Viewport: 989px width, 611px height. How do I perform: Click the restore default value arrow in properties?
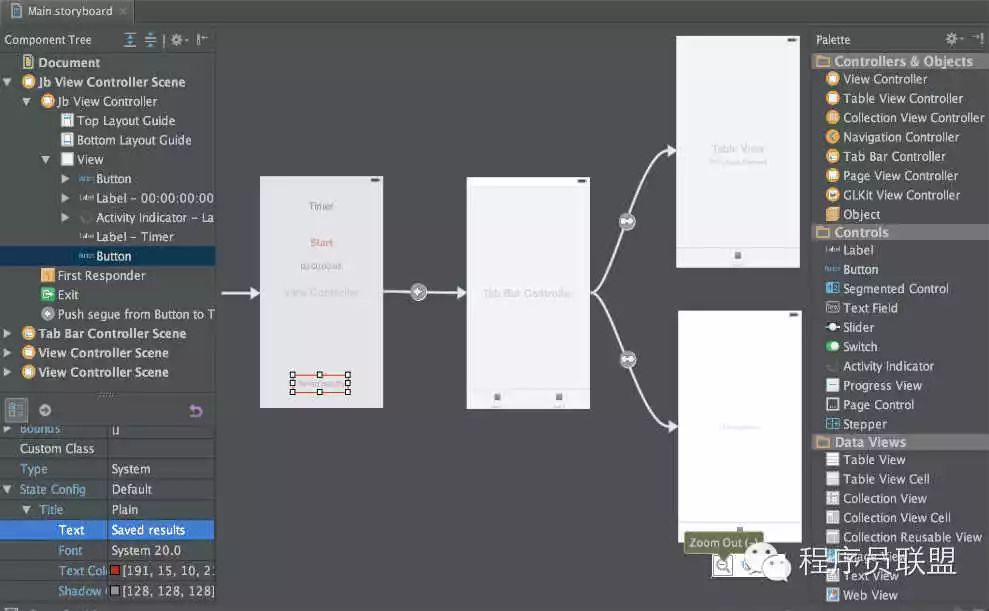pyautogui.click(x=196, y=410)
